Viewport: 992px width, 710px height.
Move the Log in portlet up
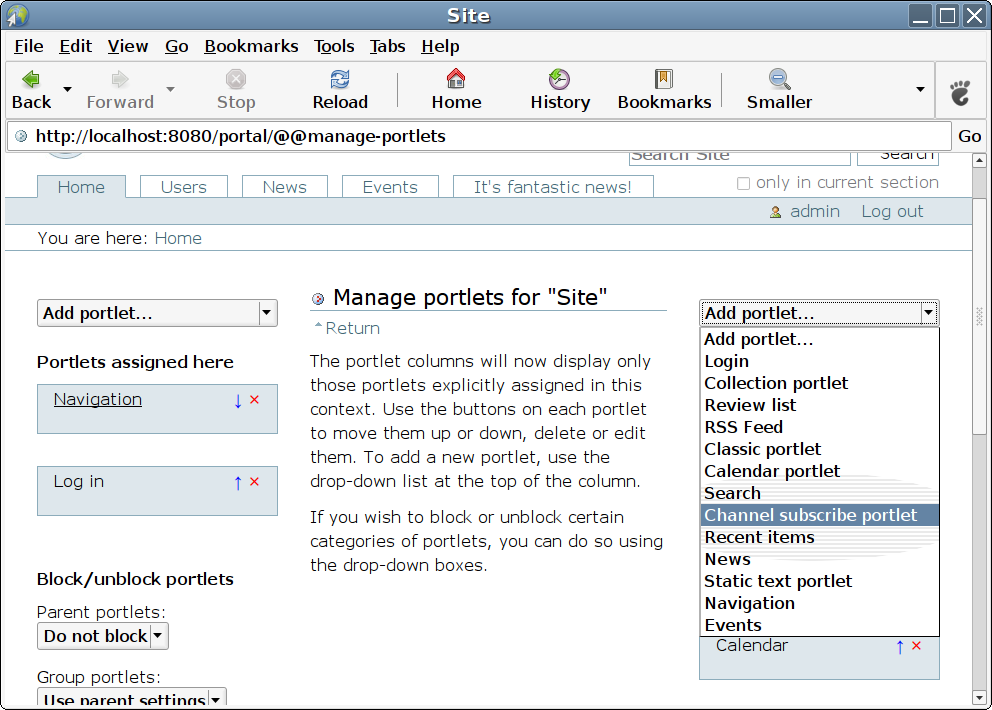(x=237, y=482)
